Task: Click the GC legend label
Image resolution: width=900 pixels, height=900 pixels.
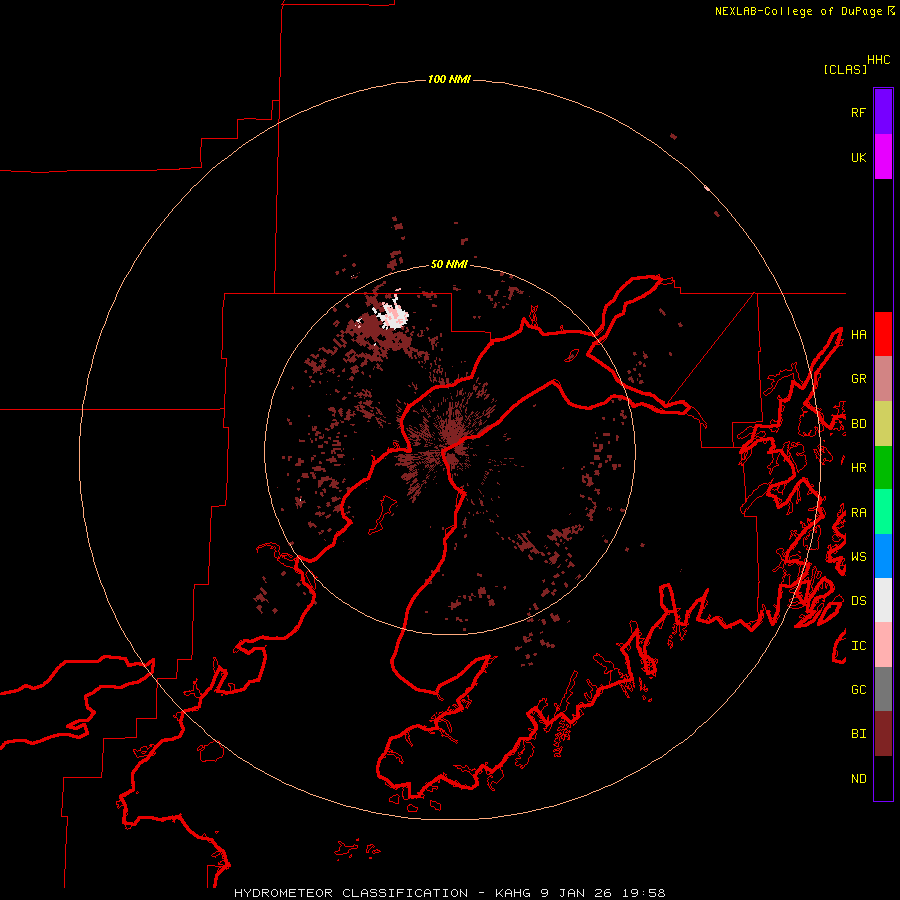Action: click(858, 689)
